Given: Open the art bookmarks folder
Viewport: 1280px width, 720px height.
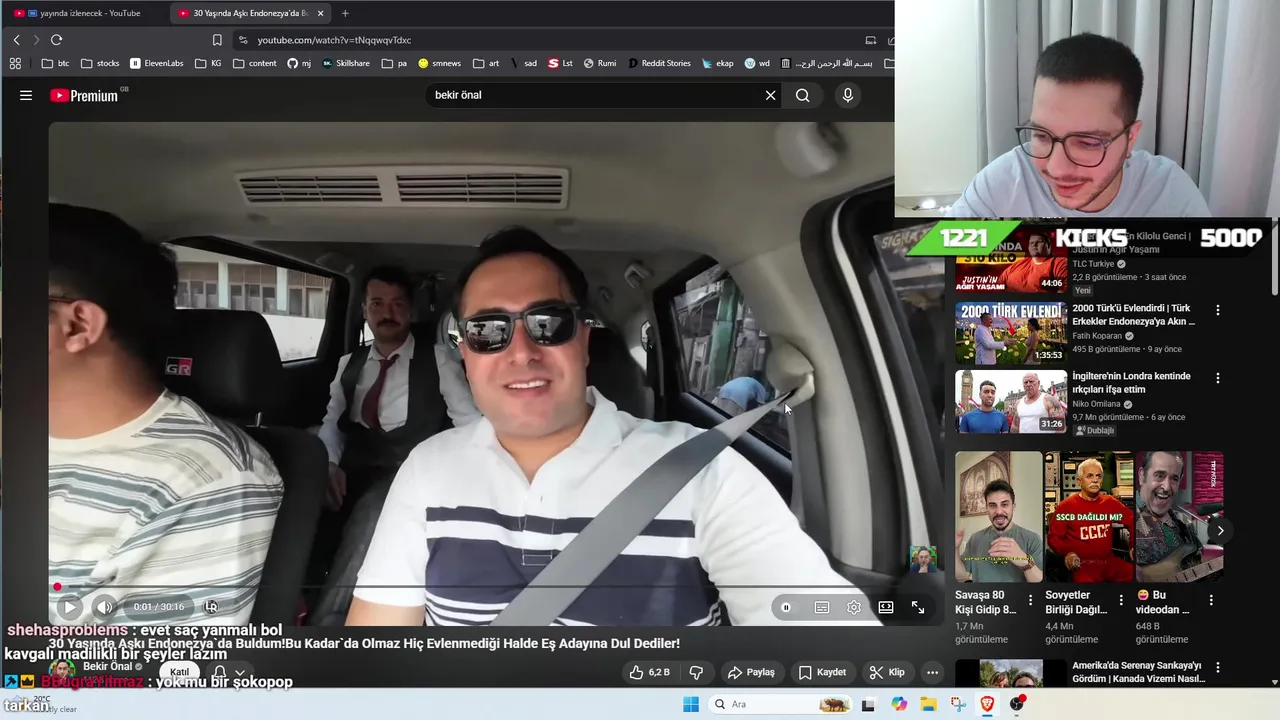Looking at the screenshot, I should [486, 63].
